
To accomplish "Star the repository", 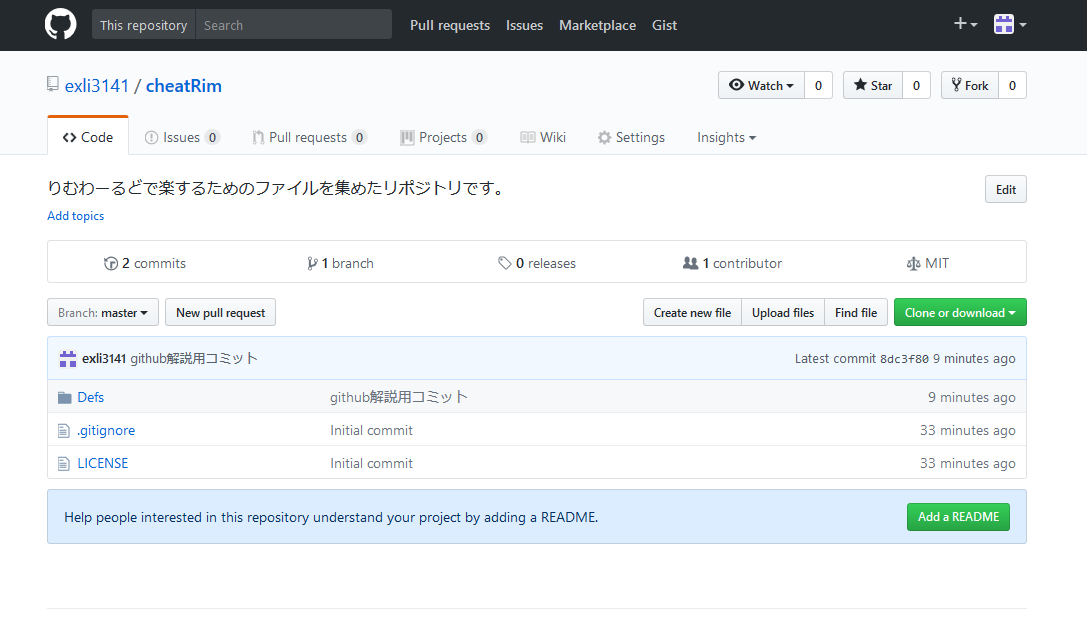I will click(x=873, y=85).
